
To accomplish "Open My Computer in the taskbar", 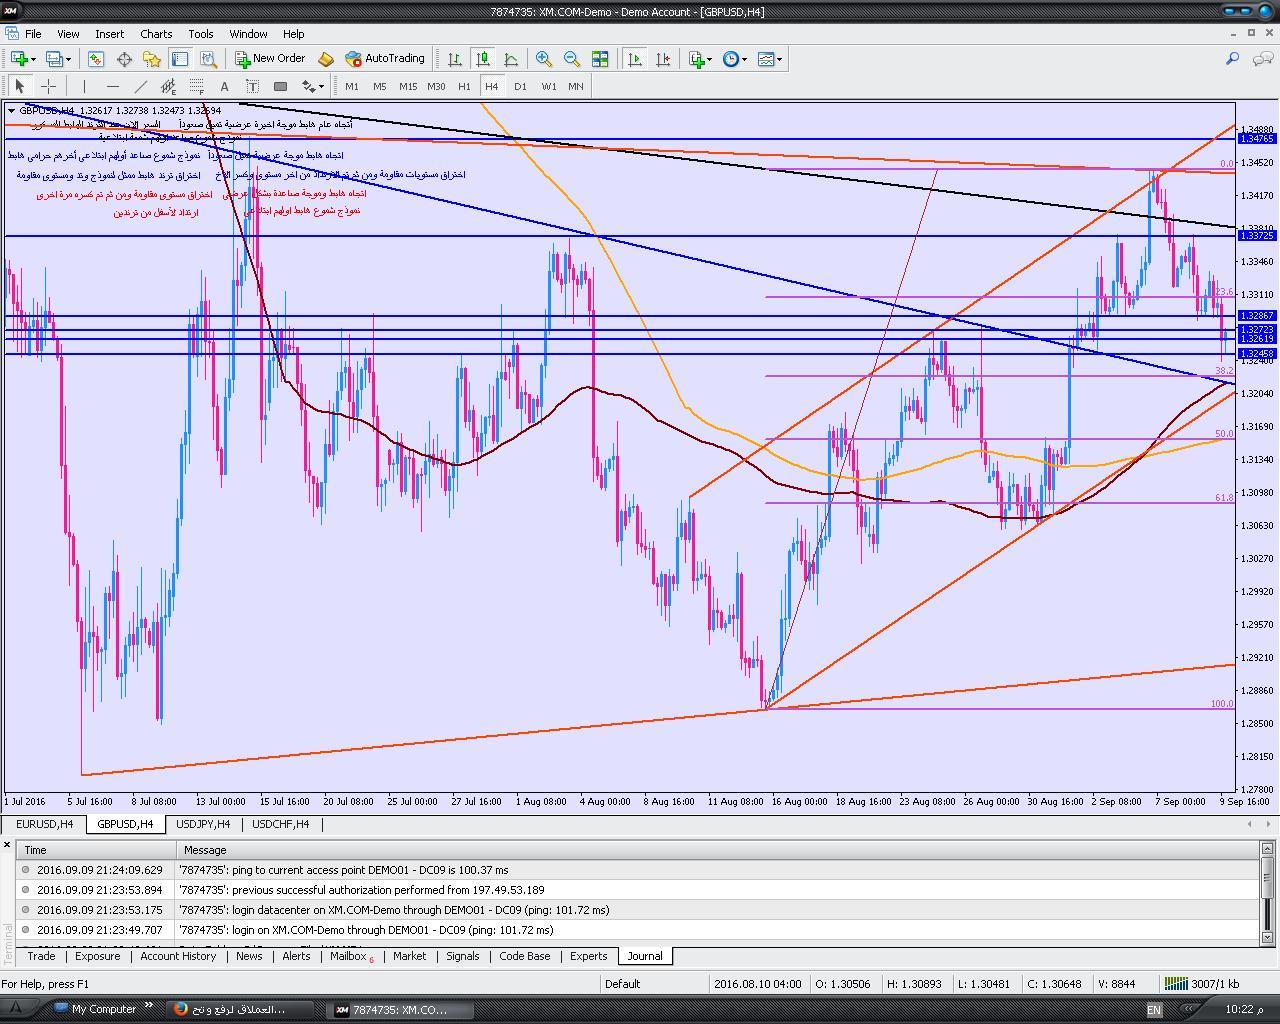I will [95, 1008].
